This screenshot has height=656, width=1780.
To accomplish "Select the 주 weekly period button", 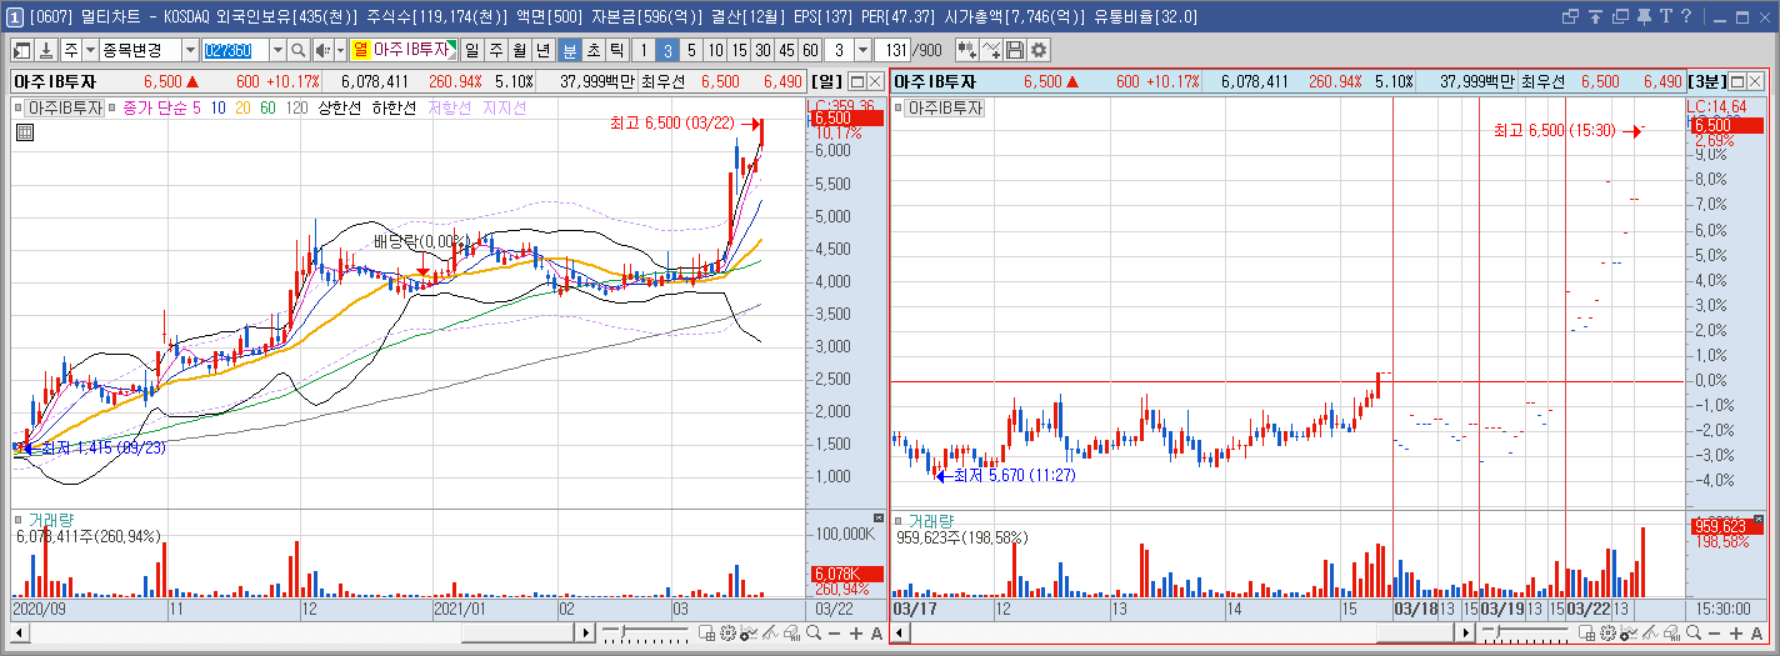I will tap(496, 50).
